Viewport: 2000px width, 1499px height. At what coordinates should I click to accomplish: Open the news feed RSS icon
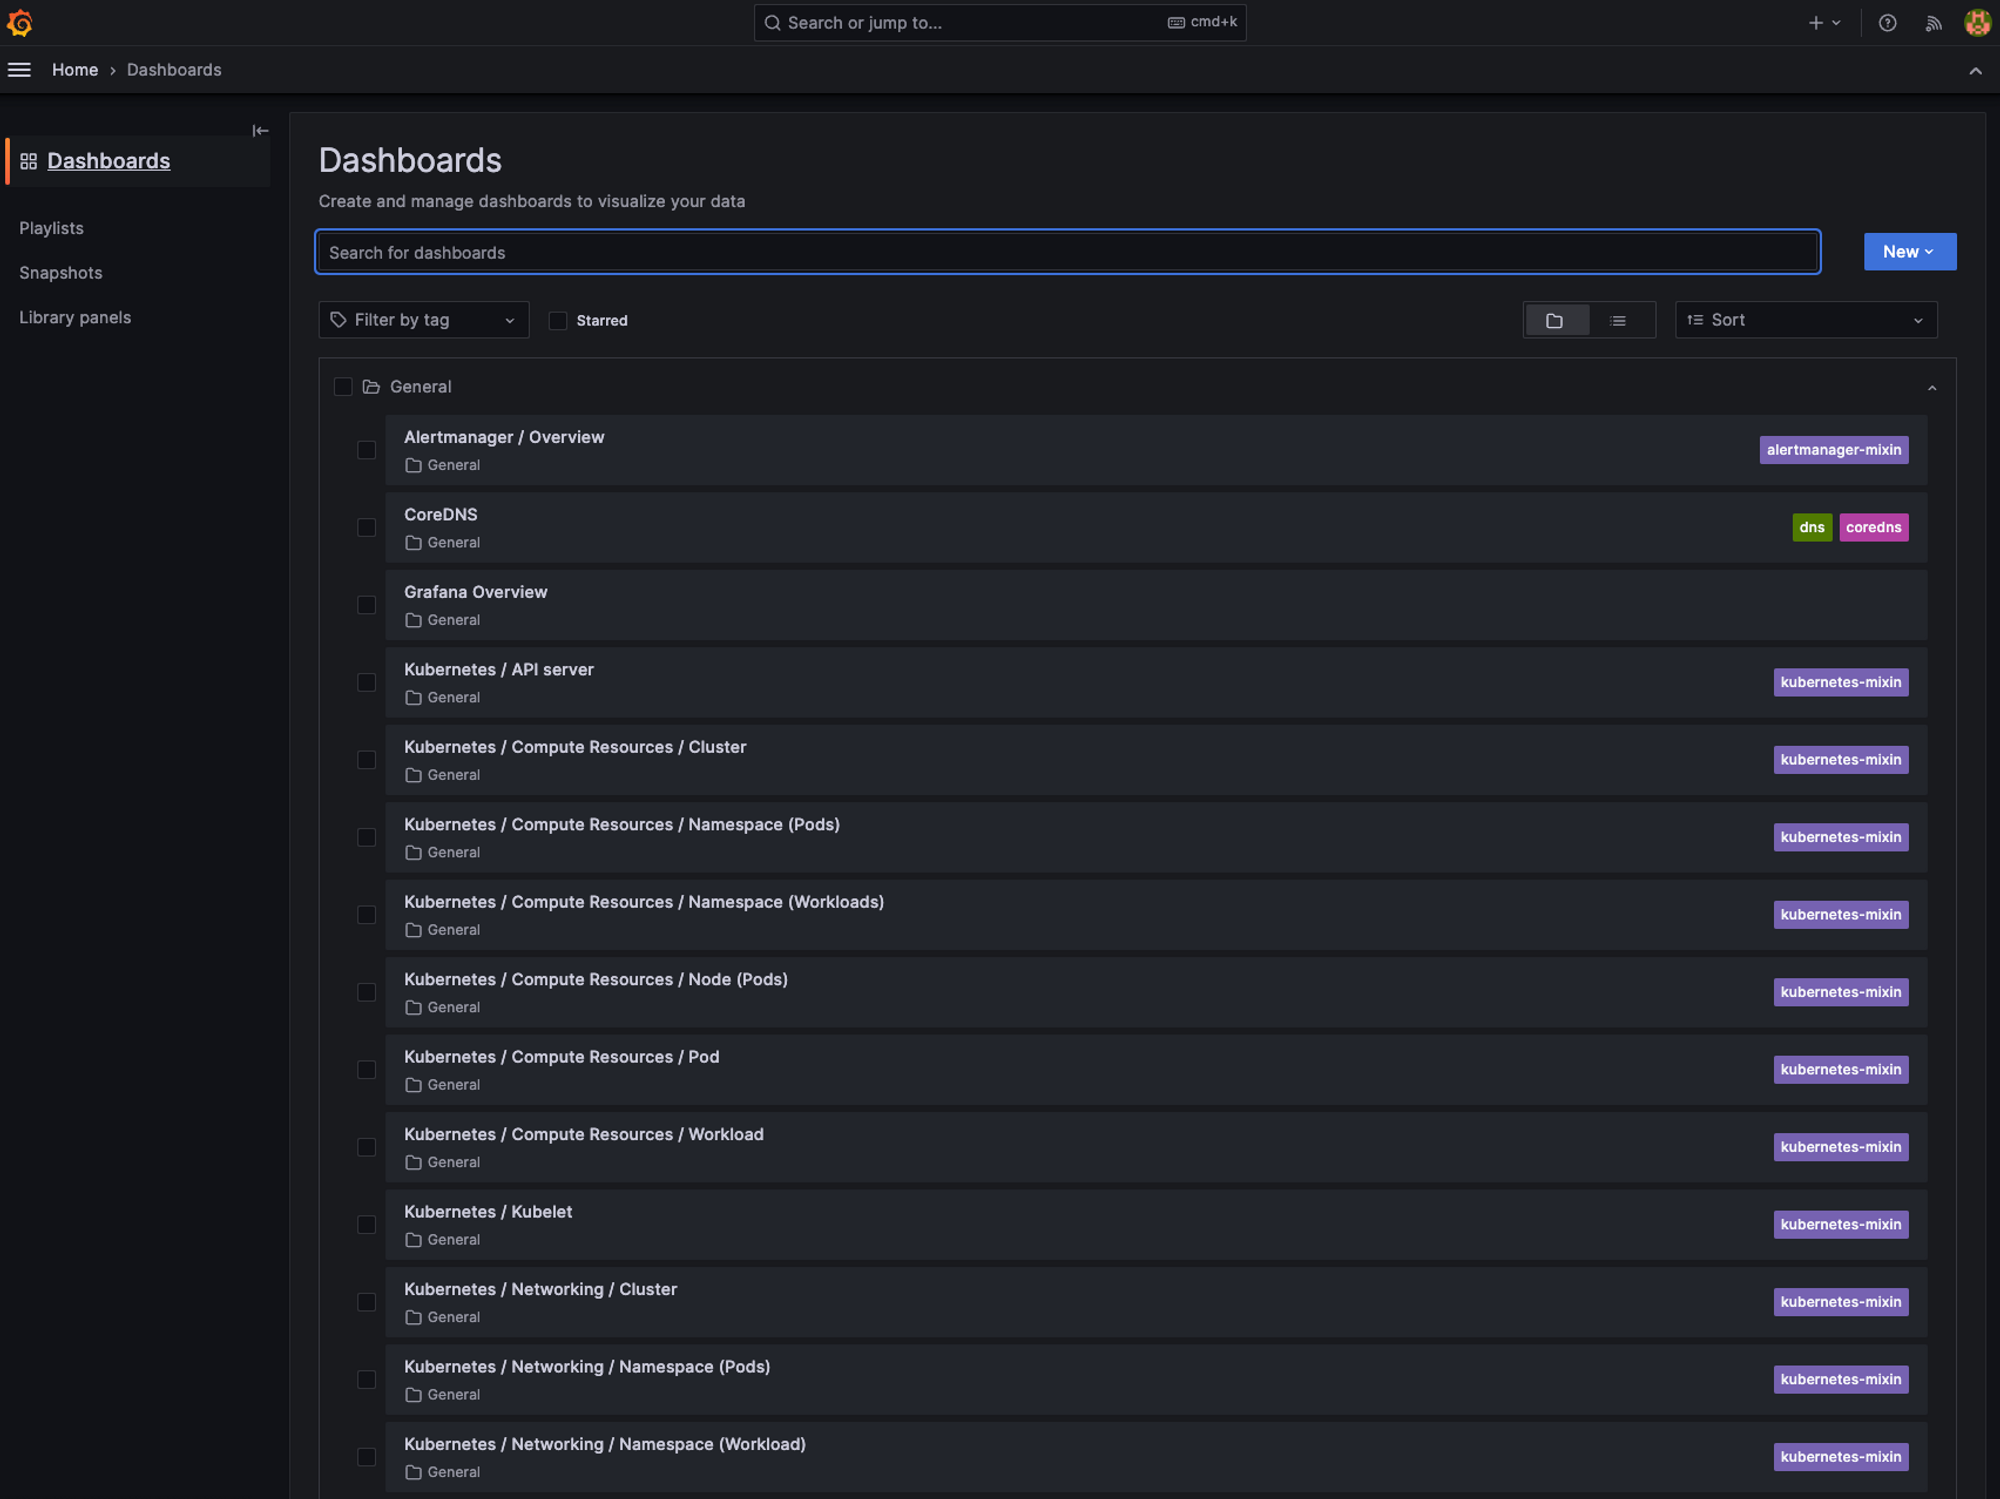[1933, 23]
